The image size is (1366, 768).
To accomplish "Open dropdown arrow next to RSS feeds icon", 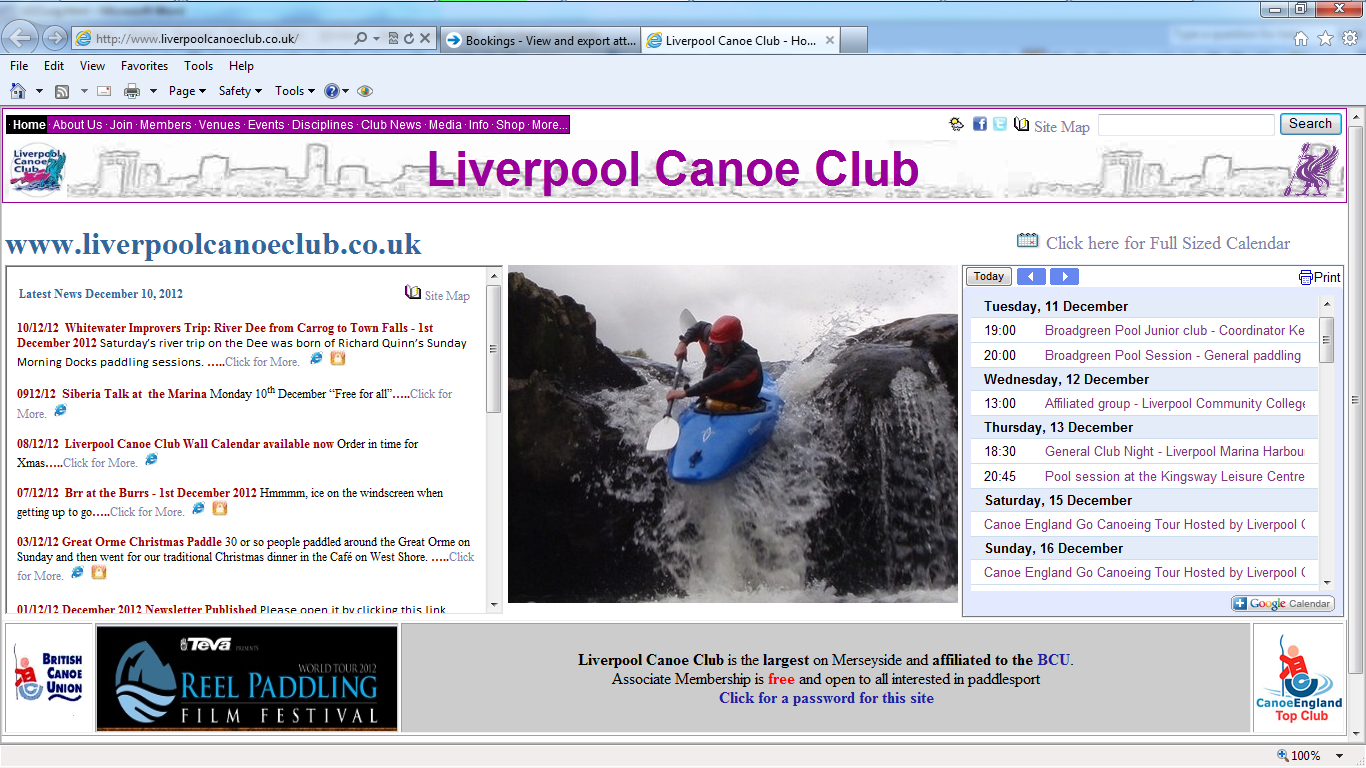I will (x=84, y=91).
